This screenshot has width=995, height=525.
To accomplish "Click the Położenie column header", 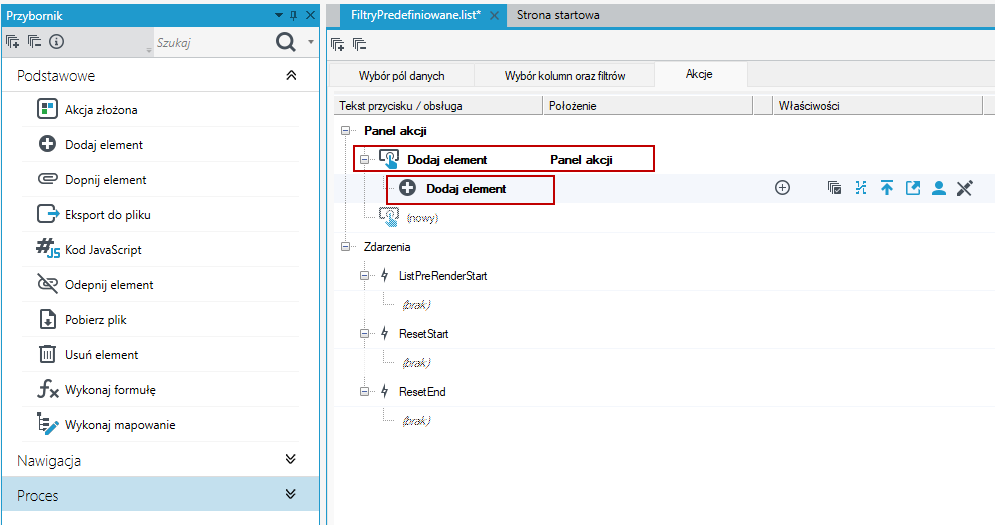I will pos(647,105).
